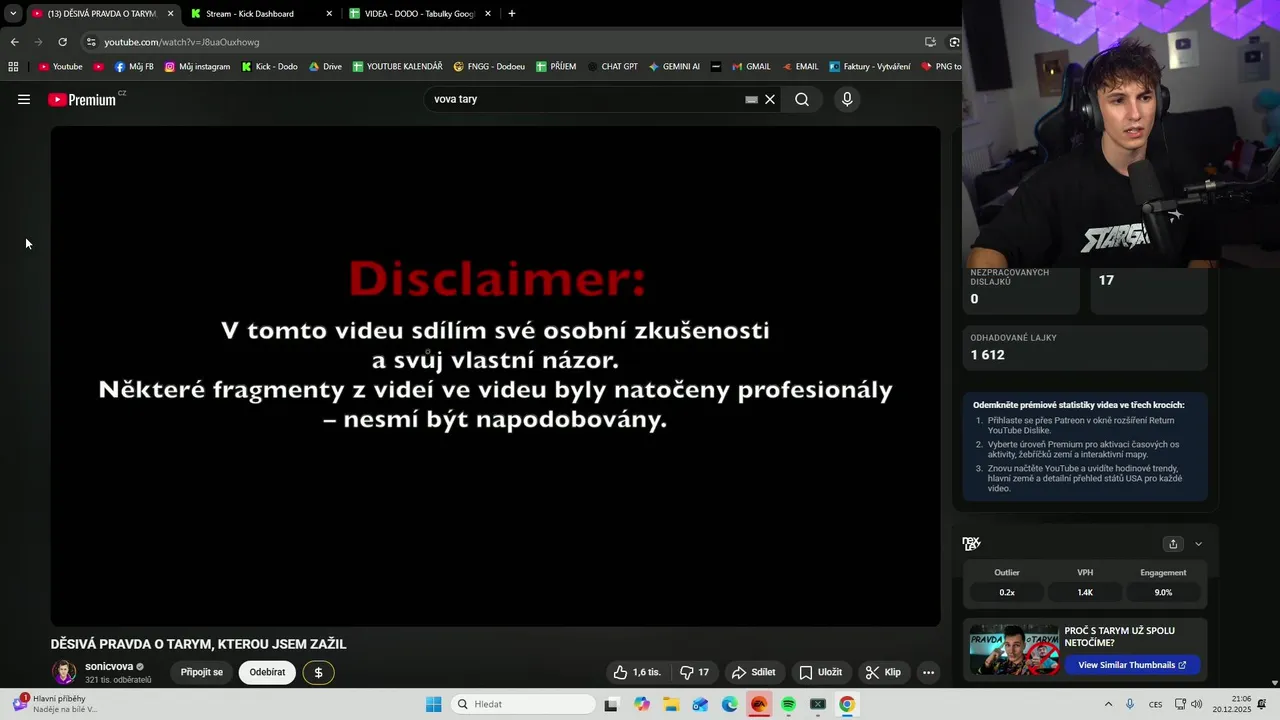Reload the page
The width and height of the screenshot is (1280, 720).
[x=62, y=42]
